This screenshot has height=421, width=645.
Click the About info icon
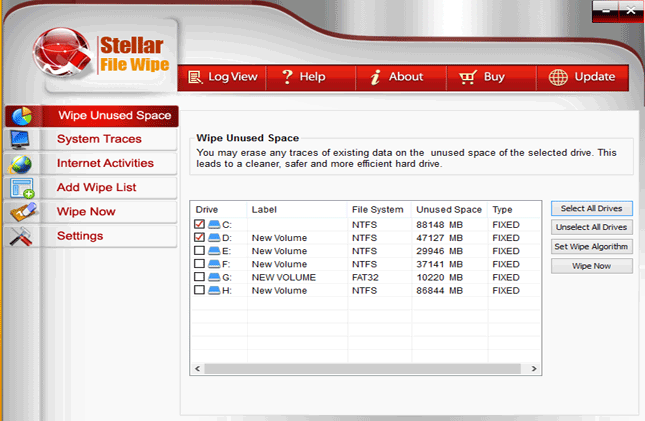(x=375, y=77)
